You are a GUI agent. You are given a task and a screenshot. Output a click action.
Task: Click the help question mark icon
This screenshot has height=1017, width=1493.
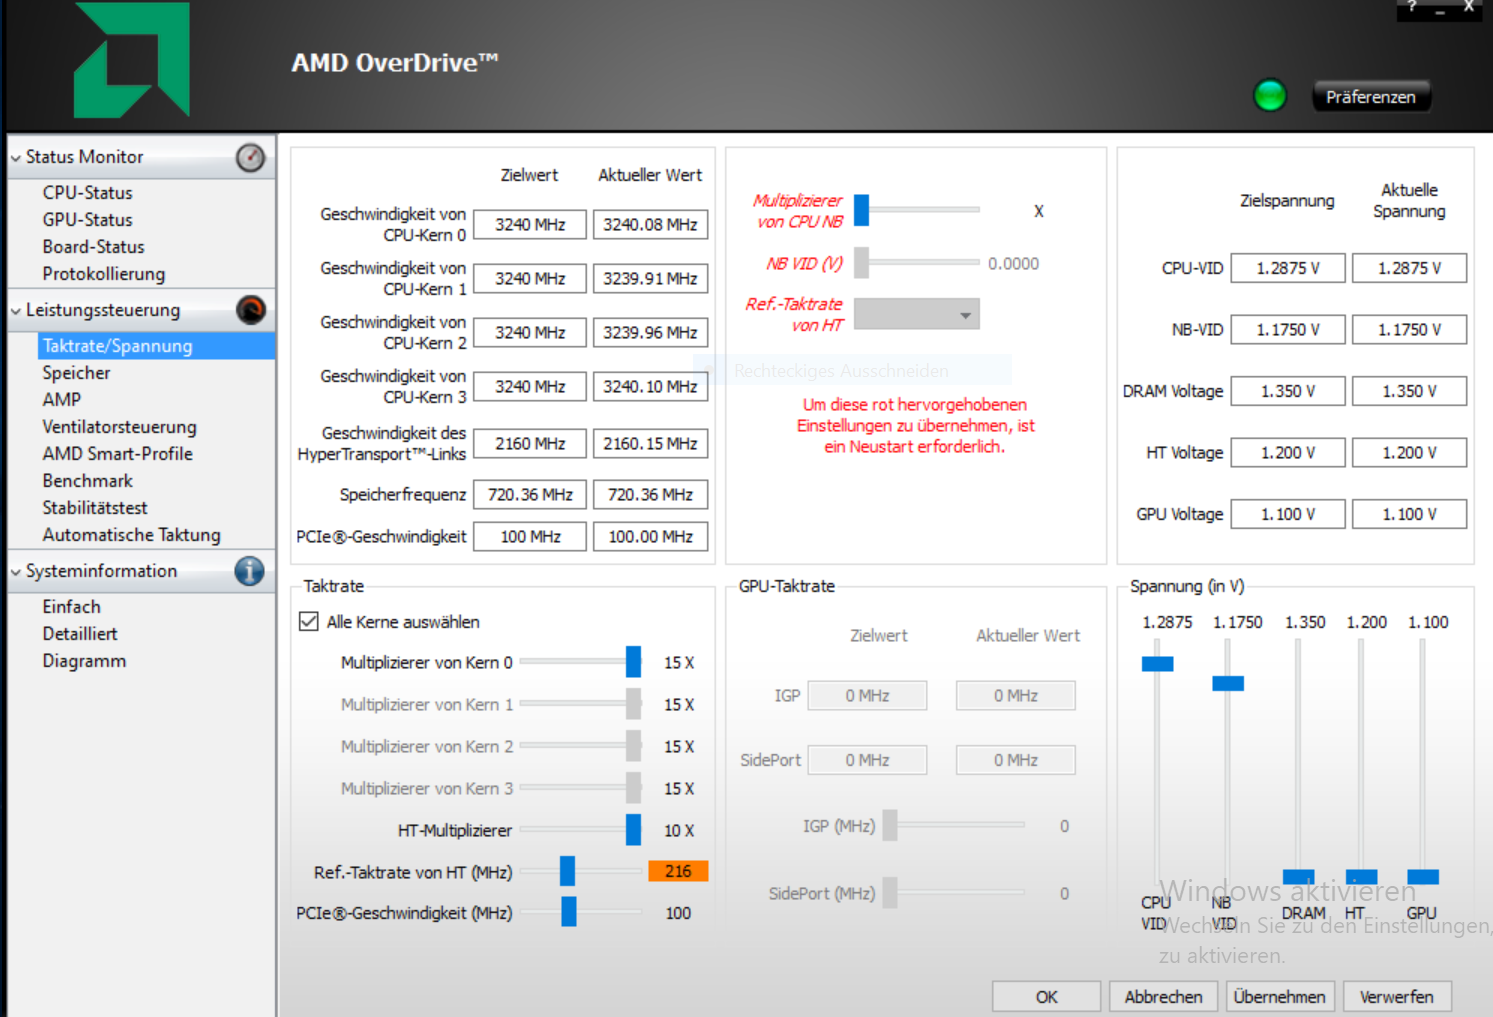pos(1412,7)
